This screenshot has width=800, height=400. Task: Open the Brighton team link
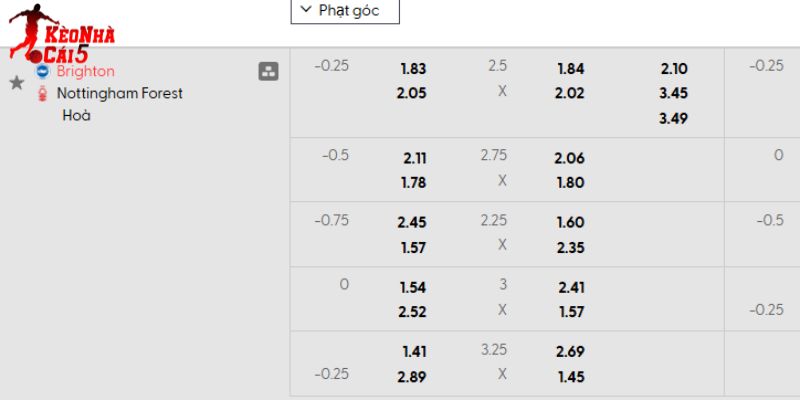click(x=86, y=71)
